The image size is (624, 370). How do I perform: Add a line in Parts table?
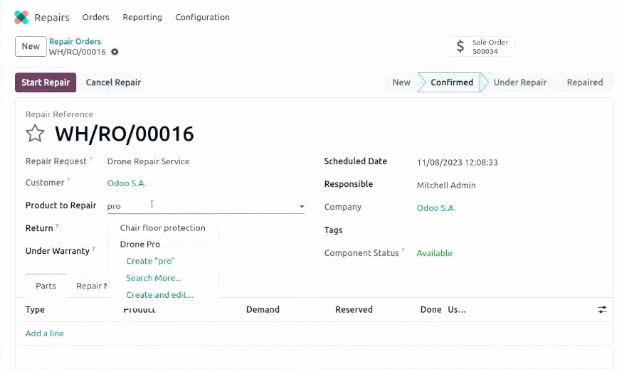(45, 333)
